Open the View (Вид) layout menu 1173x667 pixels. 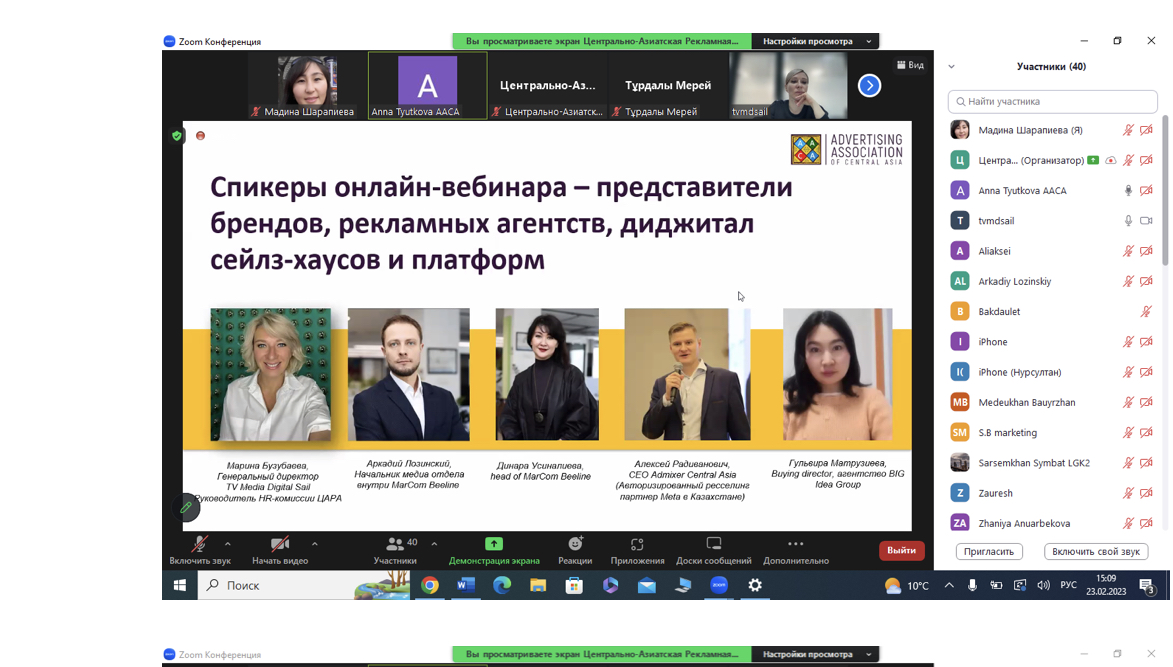(910, 65)
